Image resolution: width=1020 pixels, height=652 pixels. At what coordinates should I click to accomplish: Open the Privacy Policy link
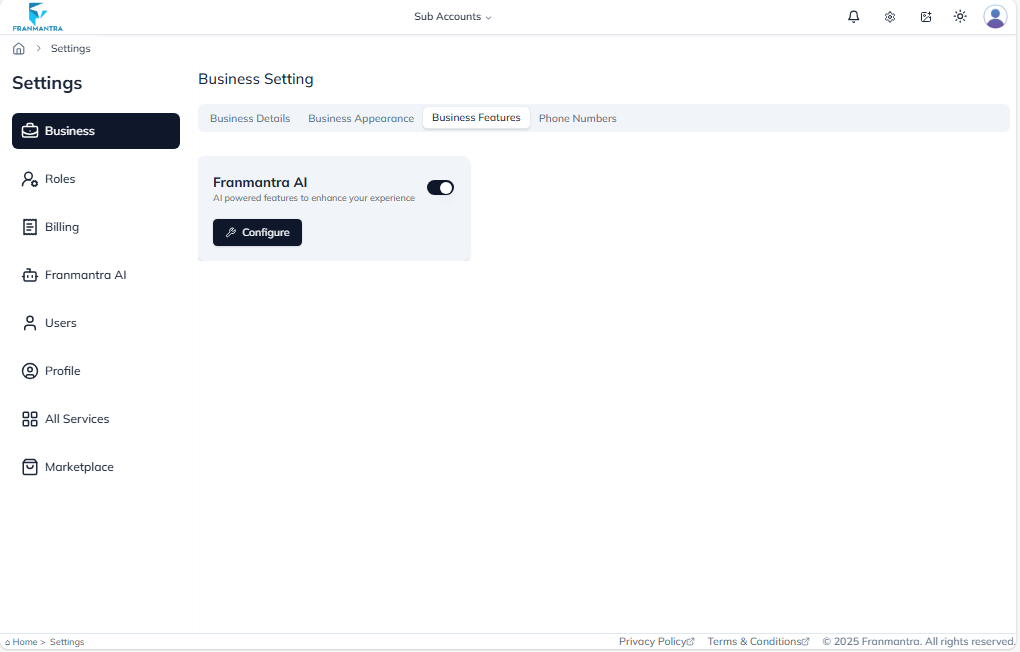(656, 641)
